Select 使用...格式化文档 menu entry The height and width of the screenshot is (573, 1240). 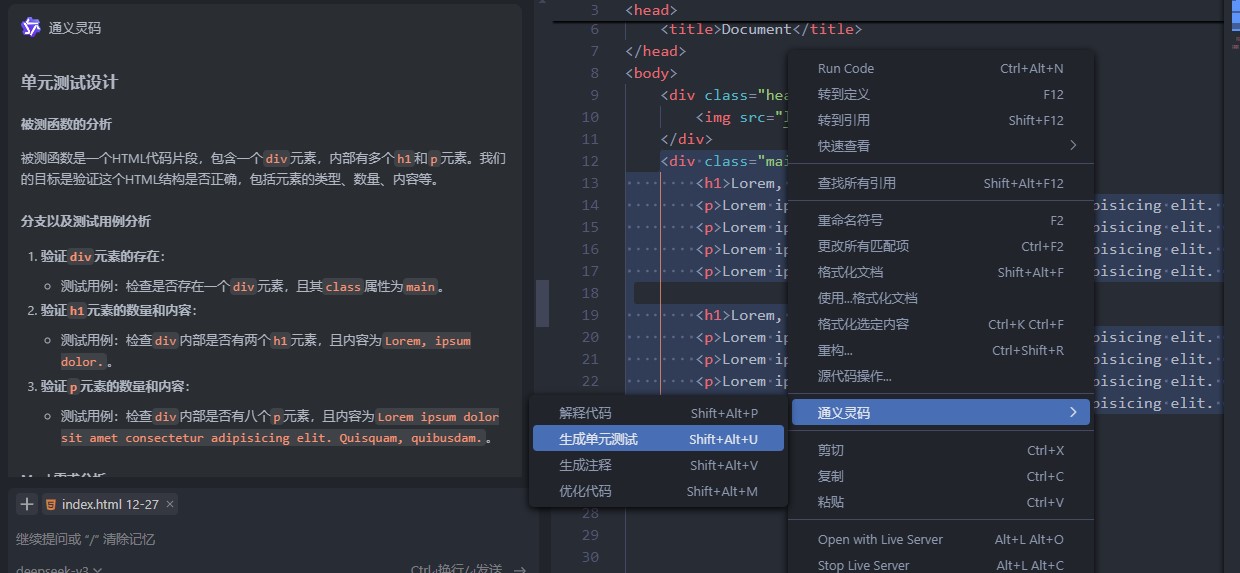(941, 298)
